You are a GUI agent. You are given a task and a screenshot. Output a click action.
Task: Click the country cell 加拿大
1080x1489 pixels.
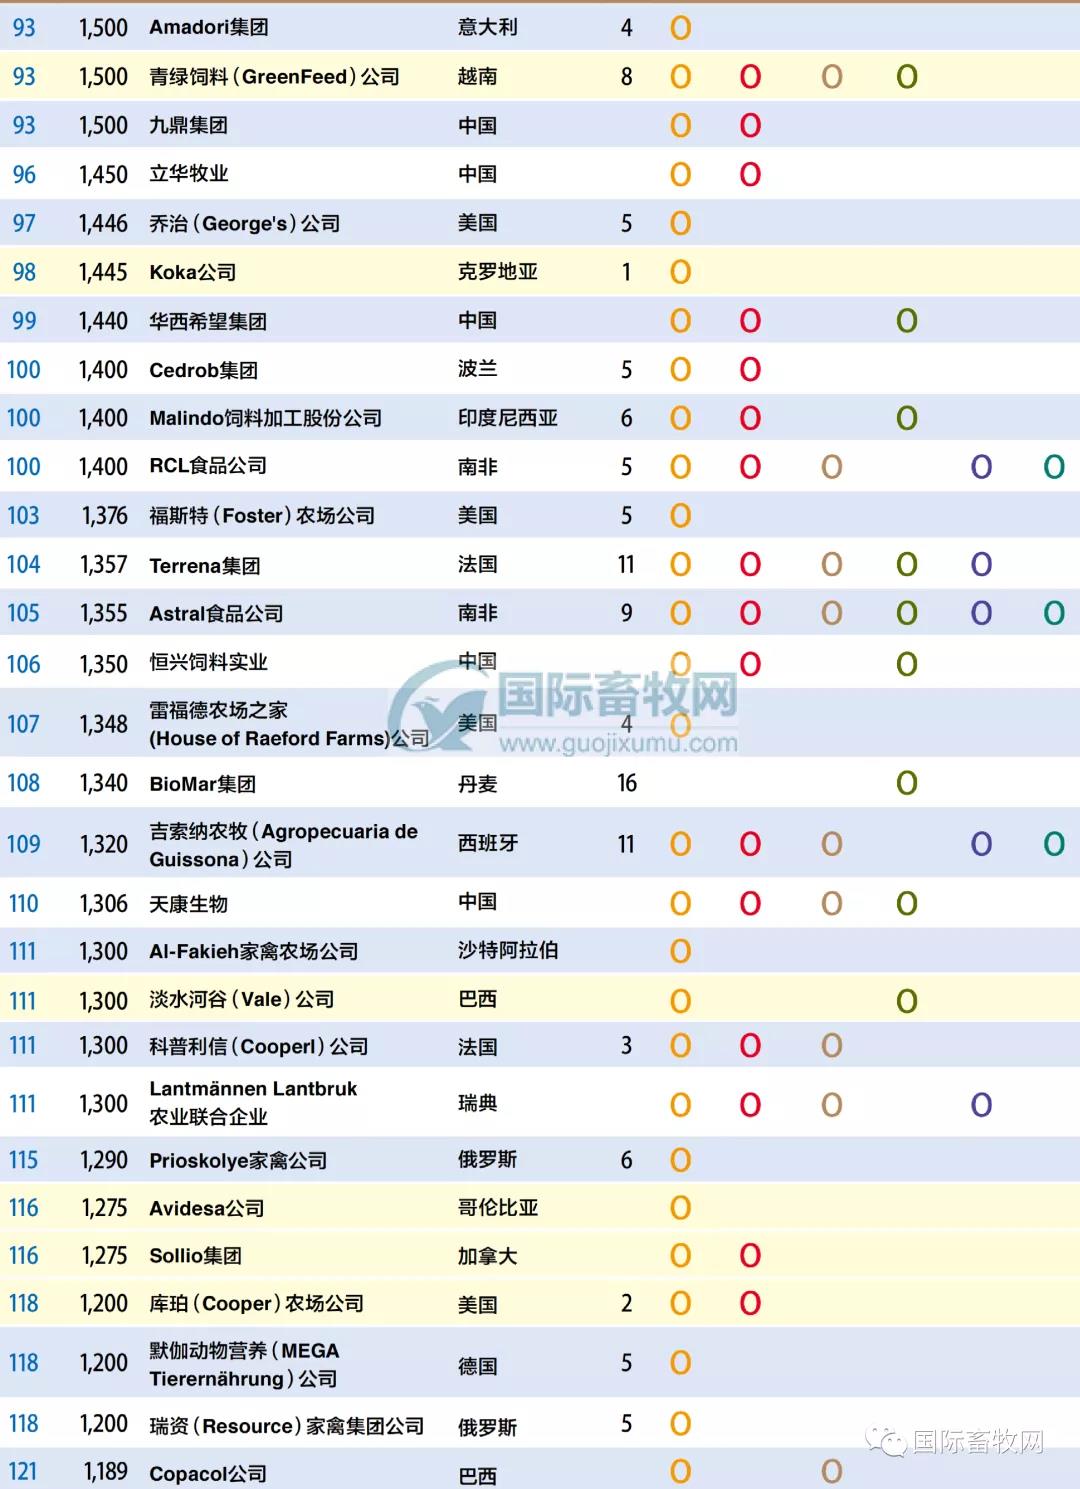(x=488, y=1256)
